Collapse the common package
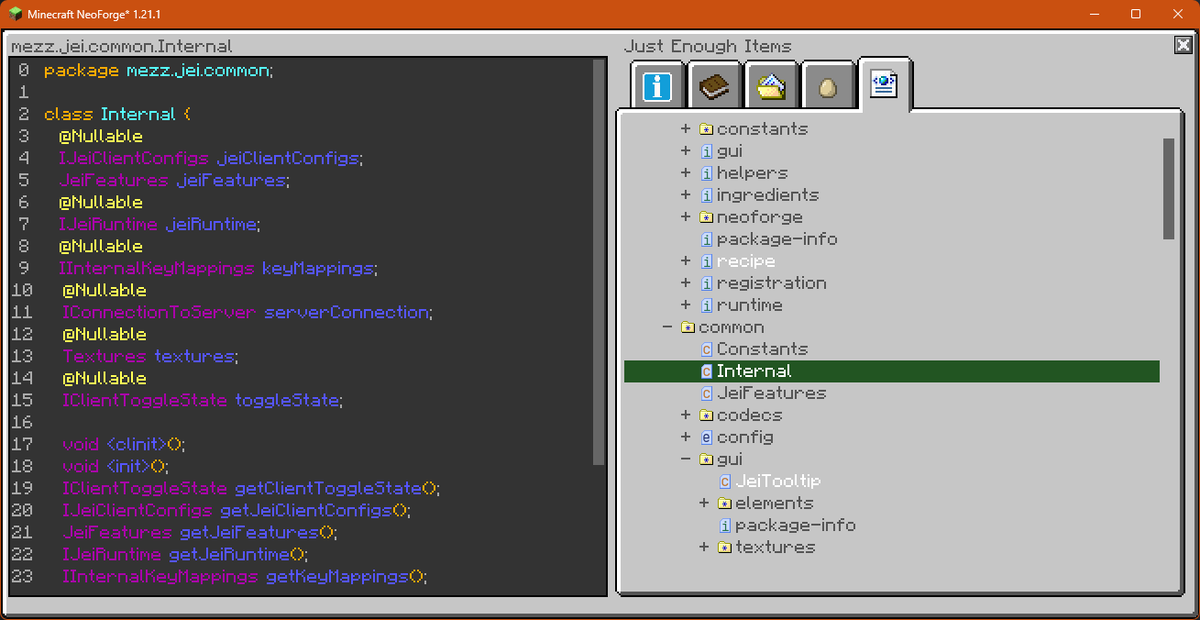The image size is (1200, 620). pyautogui.click(x=668, y=327)
